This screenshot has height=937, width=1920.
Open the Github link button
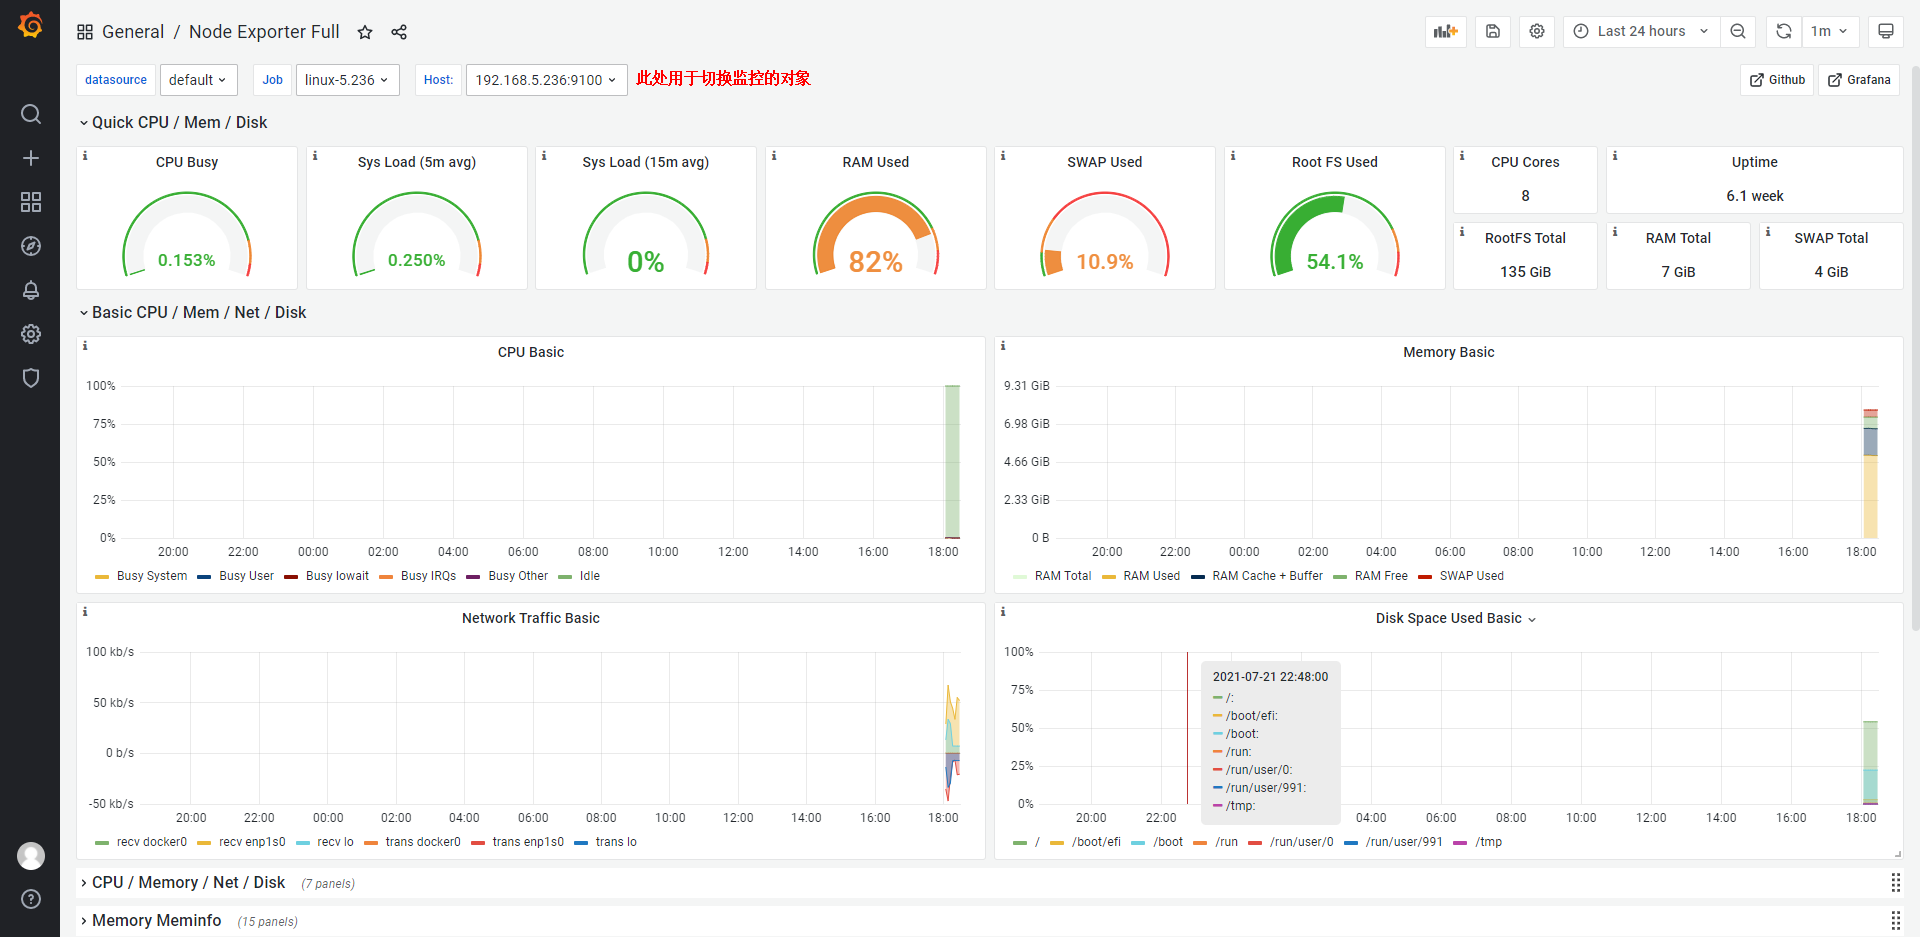click(x=1777, y=80)
